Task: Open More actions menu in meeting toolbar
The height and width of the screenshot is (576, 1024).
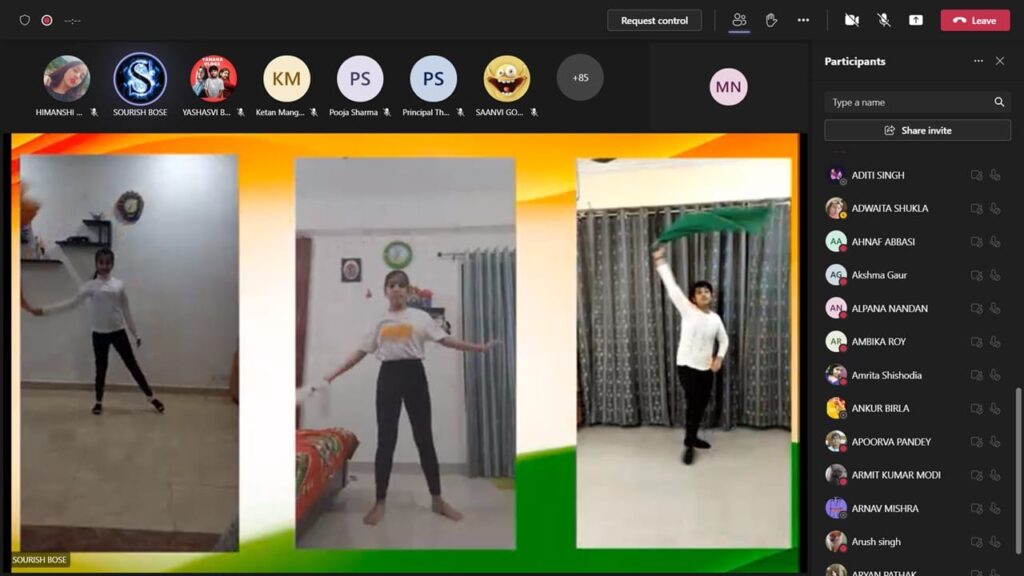Action: click(x=803, y=20)
